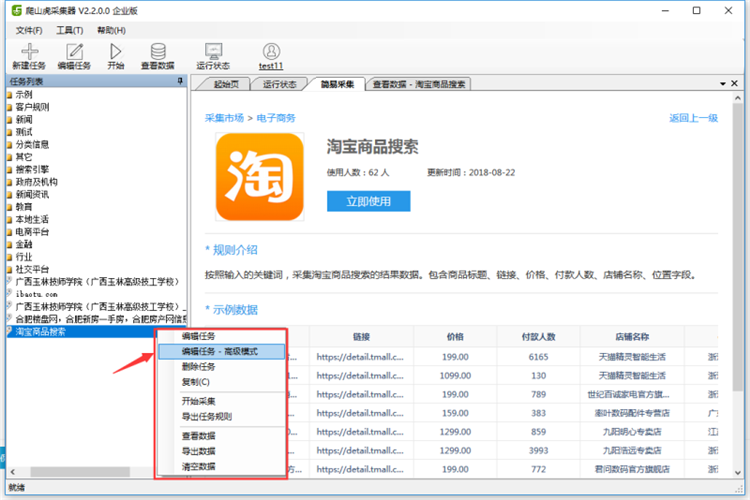Click the task list scroll left arrow
Screen dimensions: 750x500
[12, 472]
